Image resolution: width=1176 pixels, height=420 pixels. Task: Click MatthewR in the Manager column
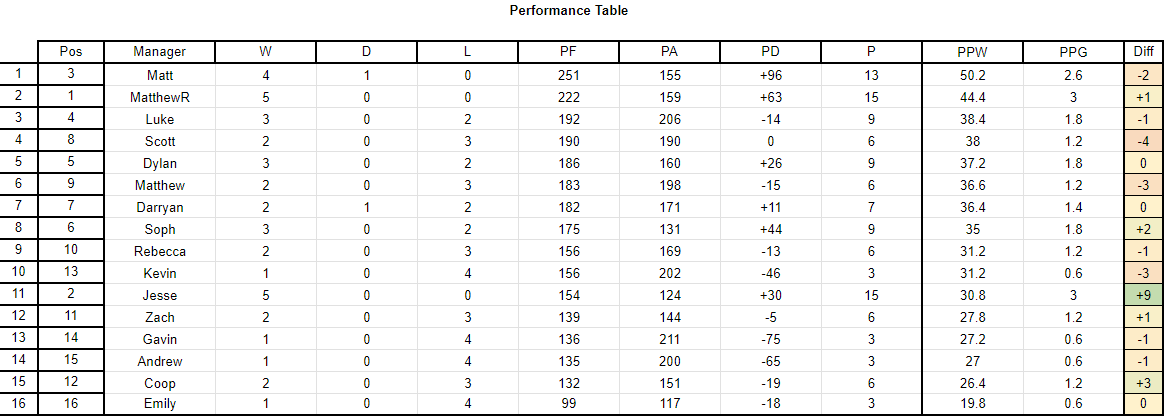pyautogui.click(x=160, y=98)
